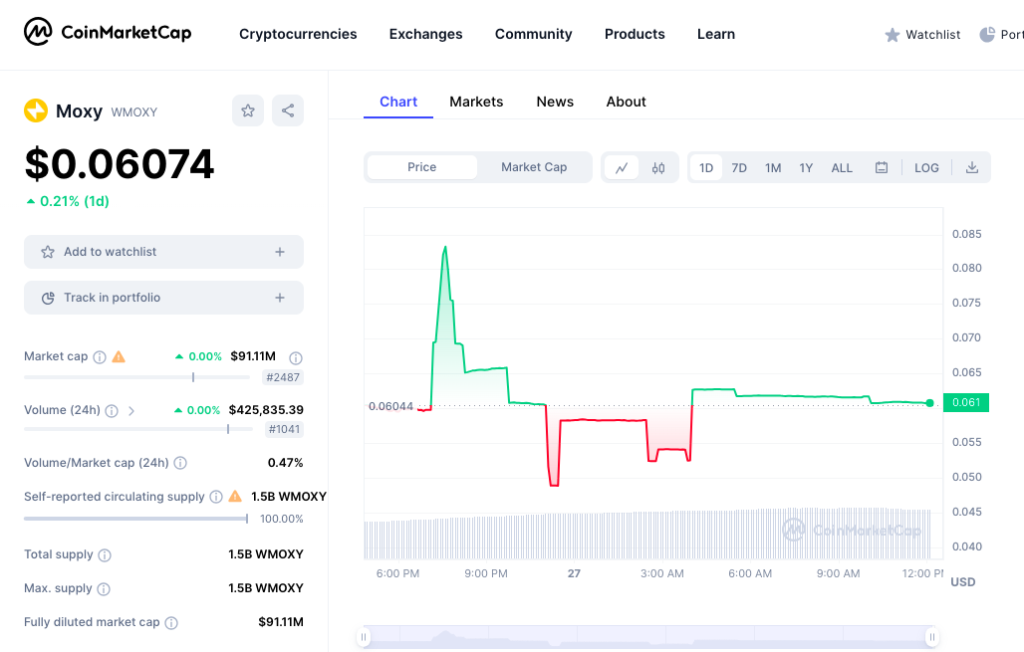
Task: Open the Cryptocurrencies menu
Action: click(297, 33)
